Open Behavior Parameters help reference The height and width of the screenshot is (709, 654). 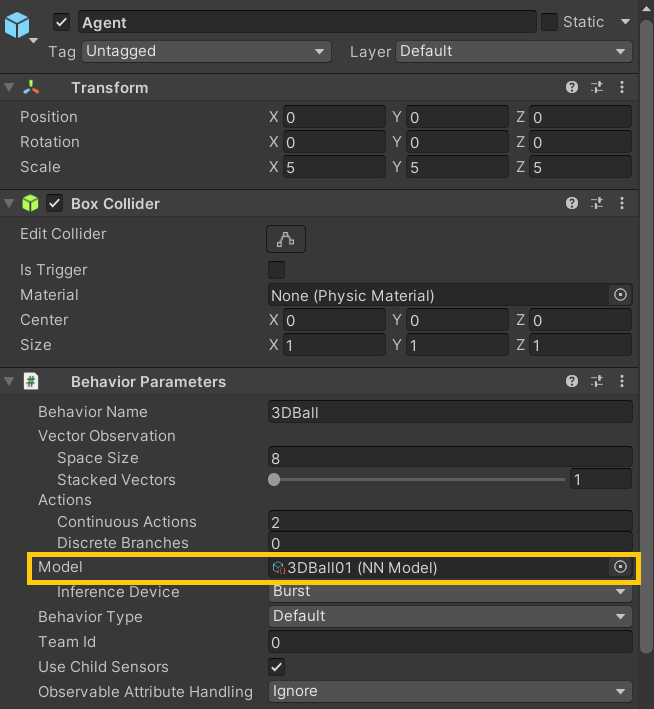tap(572, 381)
